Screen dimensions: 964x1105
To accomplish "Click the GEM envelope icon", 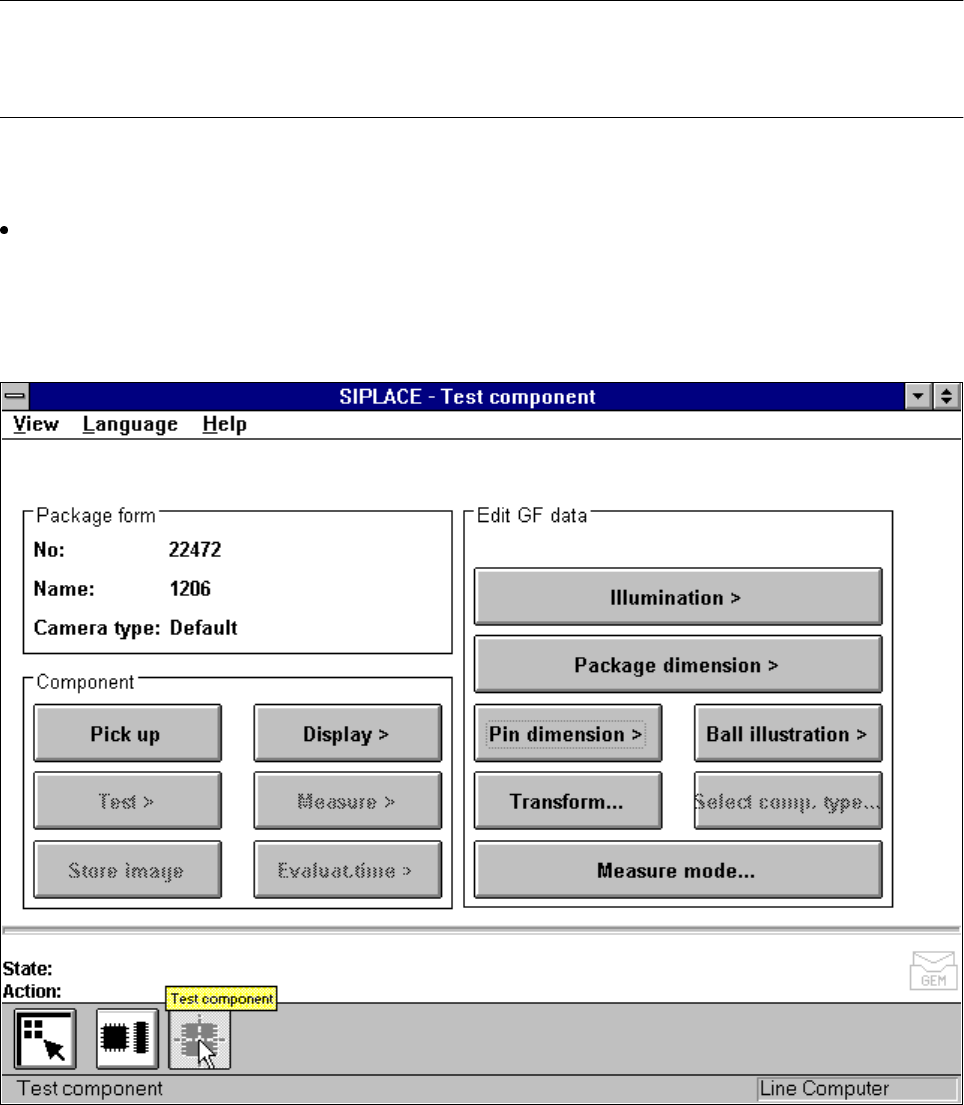I will point(934,970).
